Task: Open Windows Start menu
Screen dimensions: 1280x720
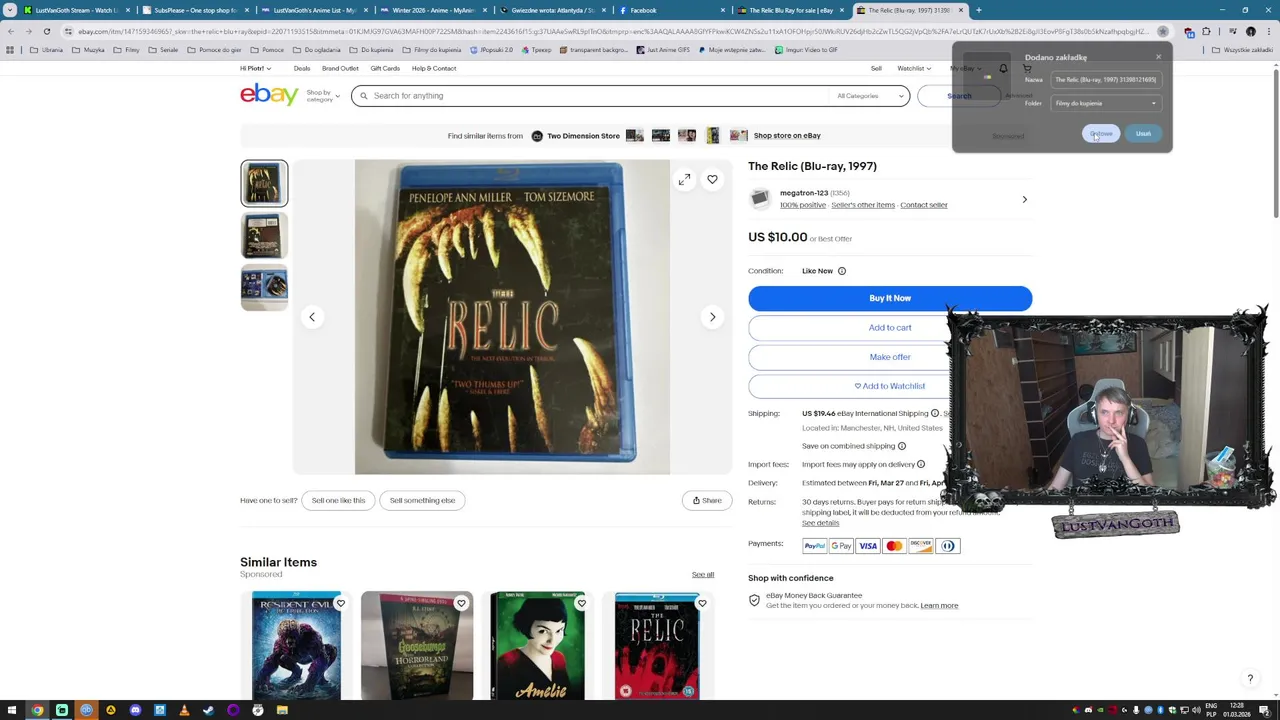Action: coord(12,710)
